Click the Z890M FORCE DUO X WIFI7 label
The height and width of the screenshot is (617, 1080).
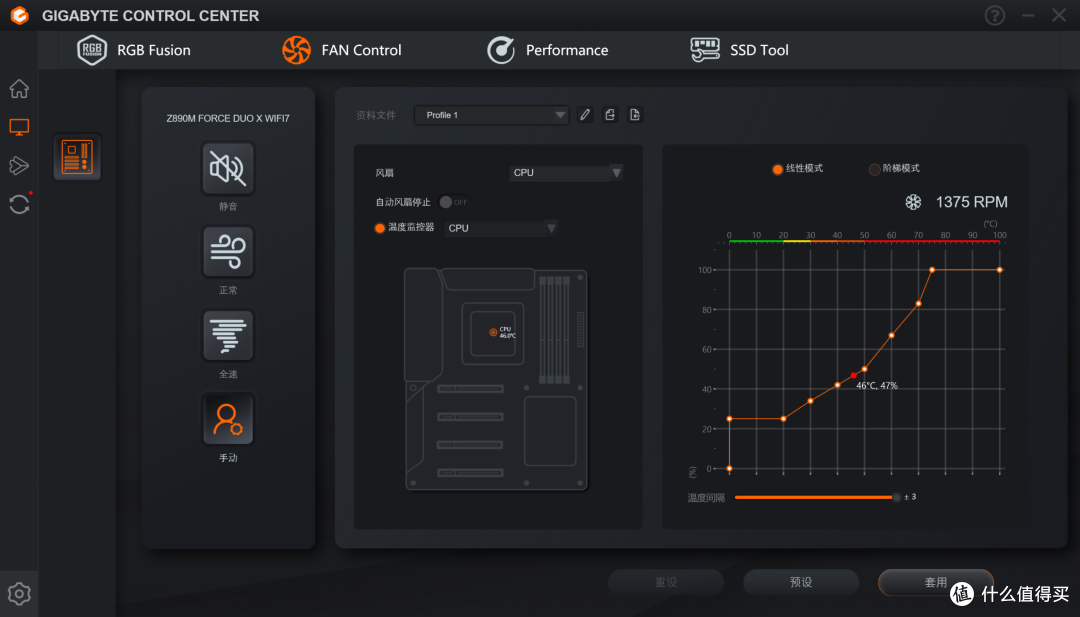click(228, 118)
